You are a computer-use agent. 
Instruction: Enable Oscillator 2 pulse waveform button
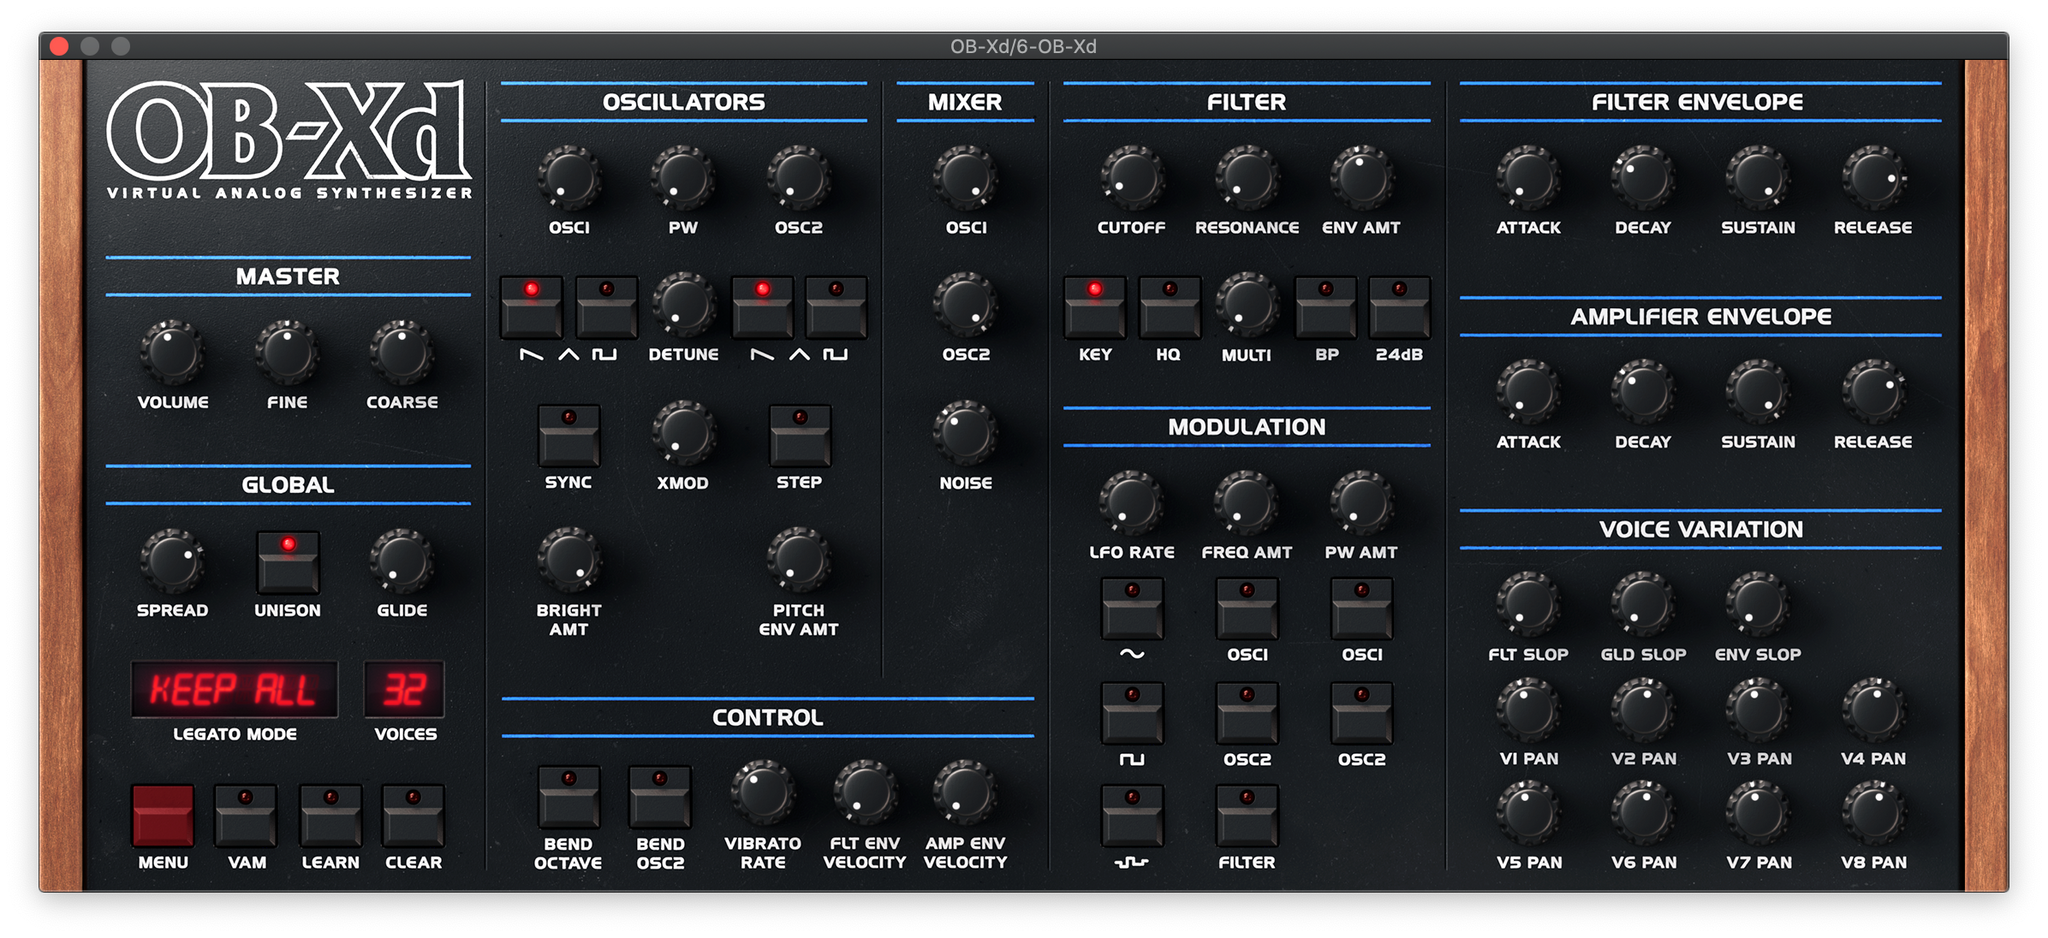click(836, 308)
